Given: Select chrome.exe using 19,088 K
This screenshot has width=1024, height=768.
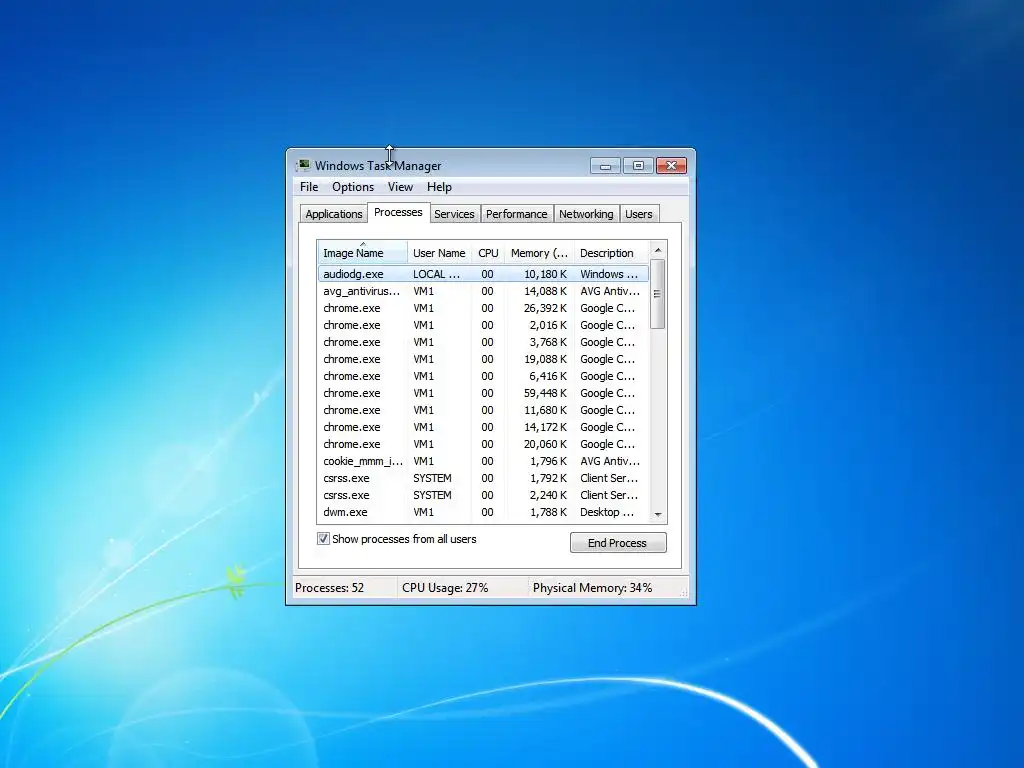Looking at the screenshot, I should (x=483, y=359).
